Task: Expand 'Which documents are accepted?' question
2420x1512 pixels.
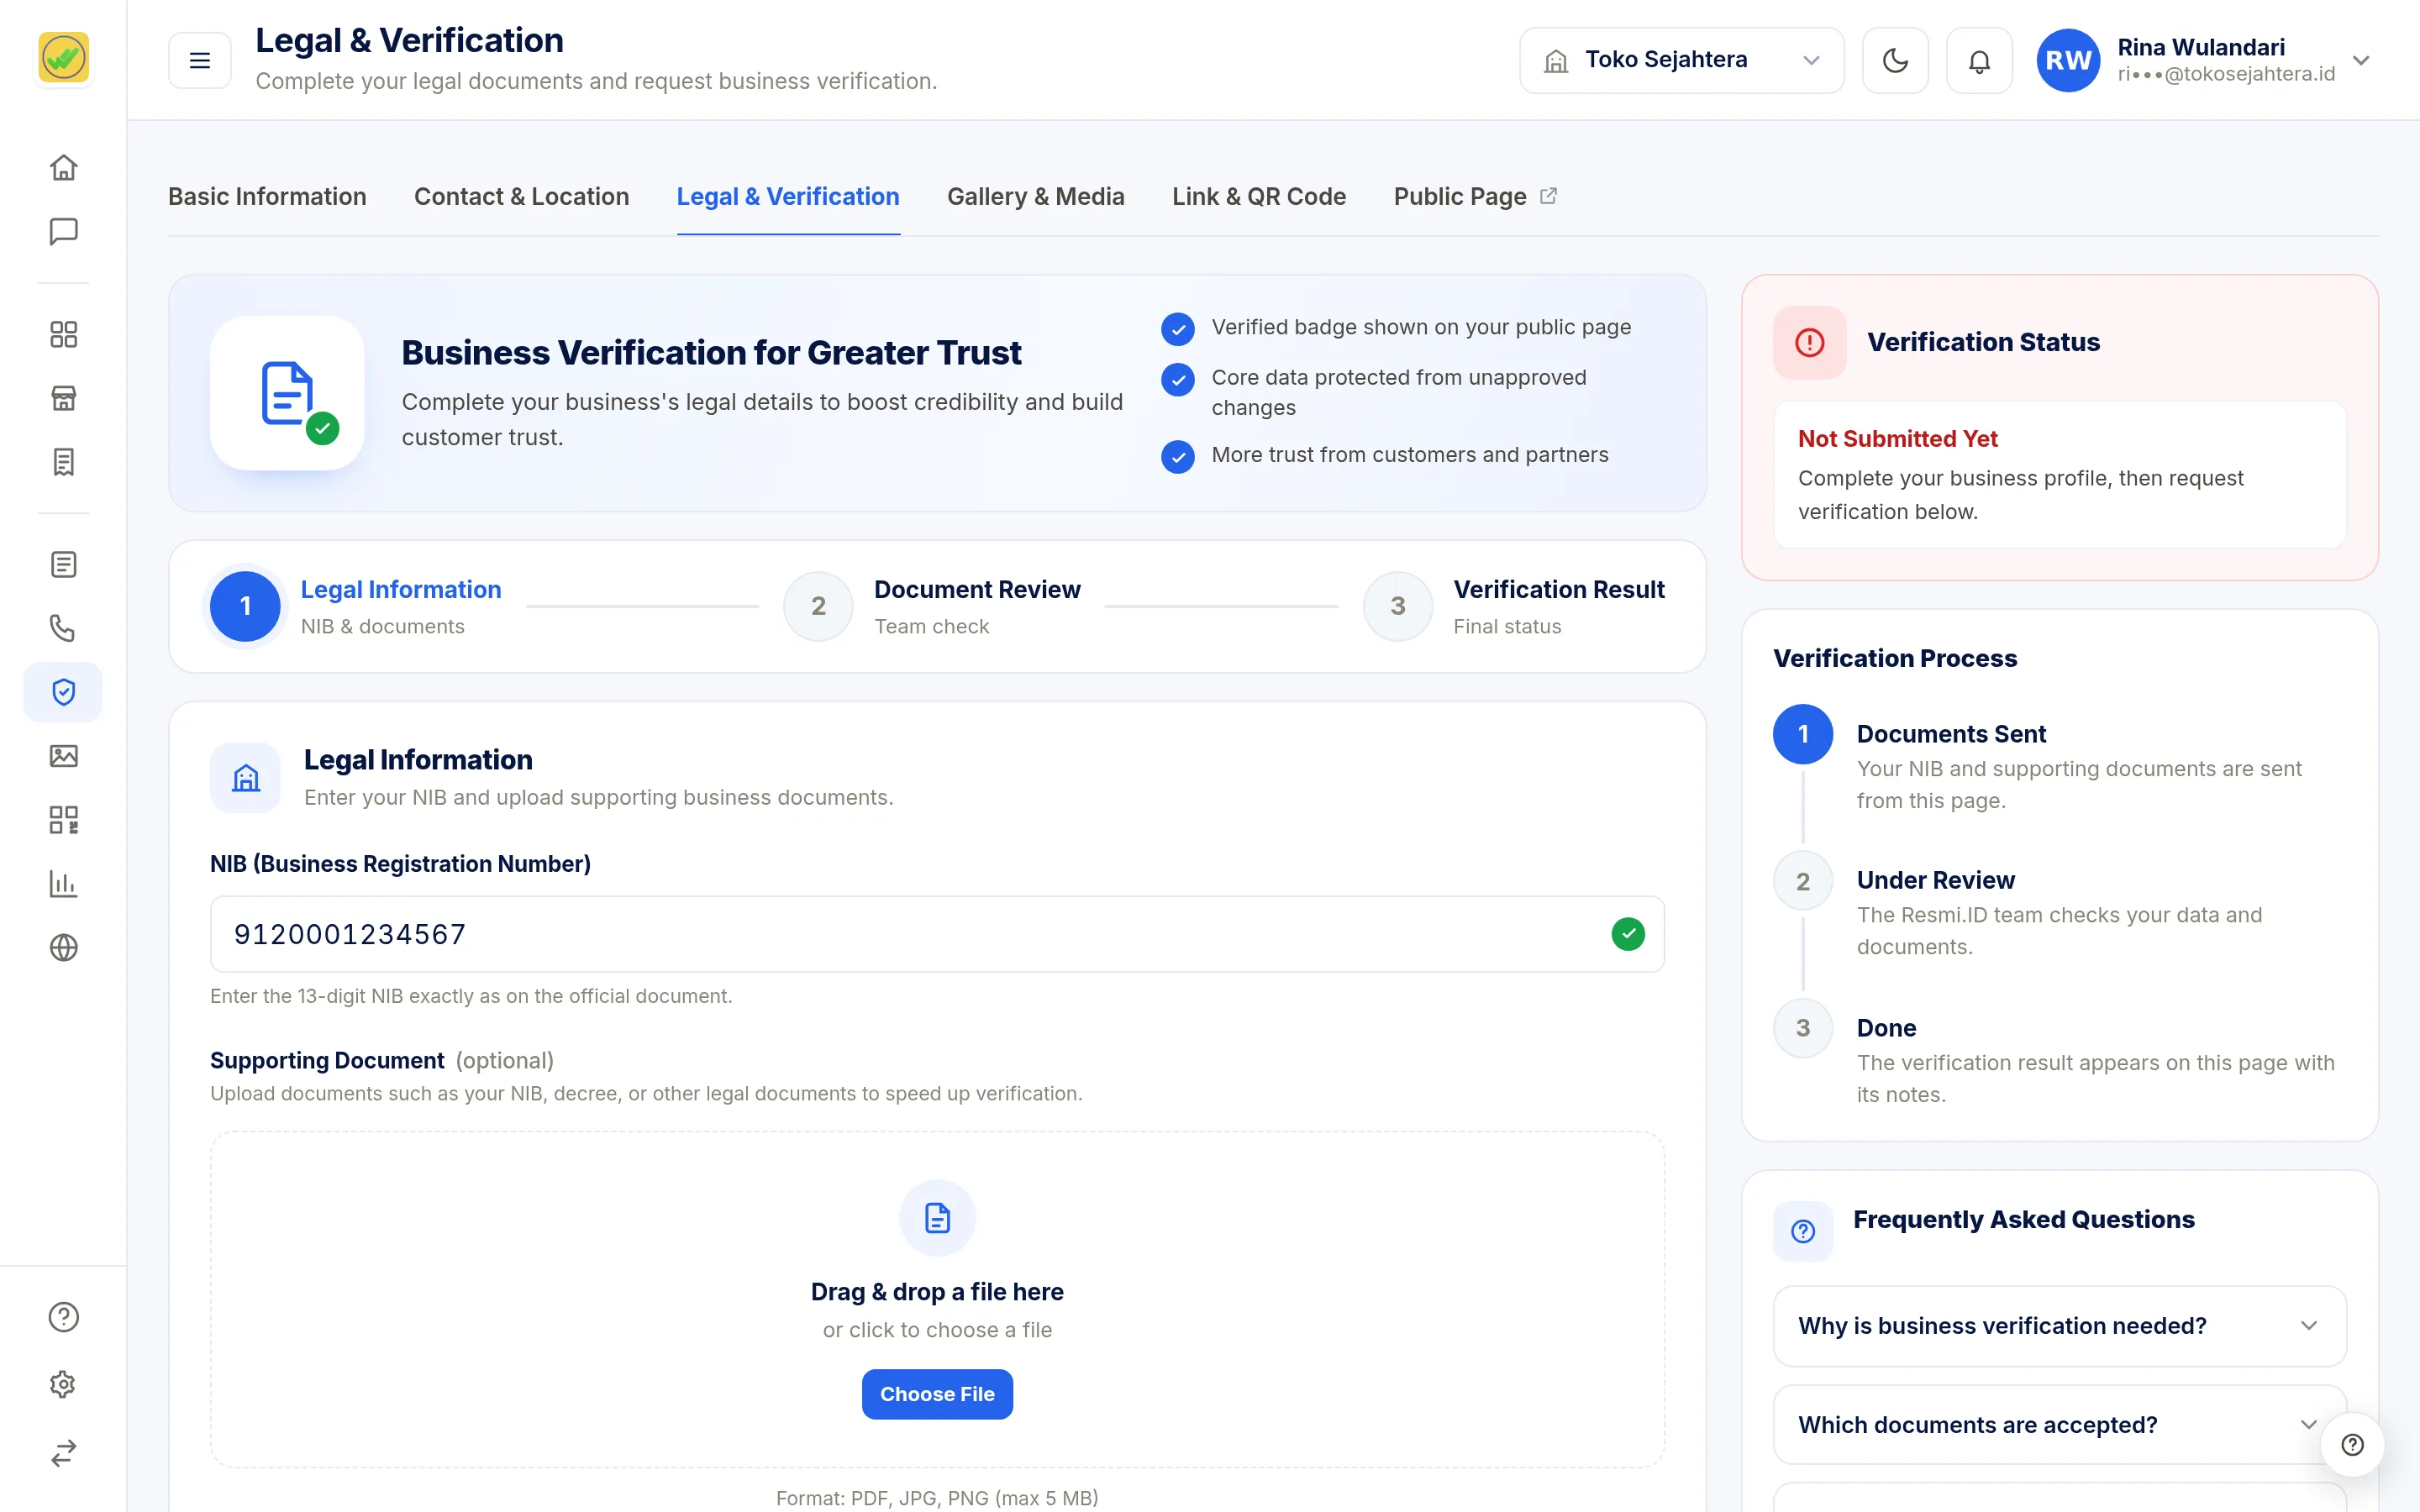Action: pos(2059,1425)
